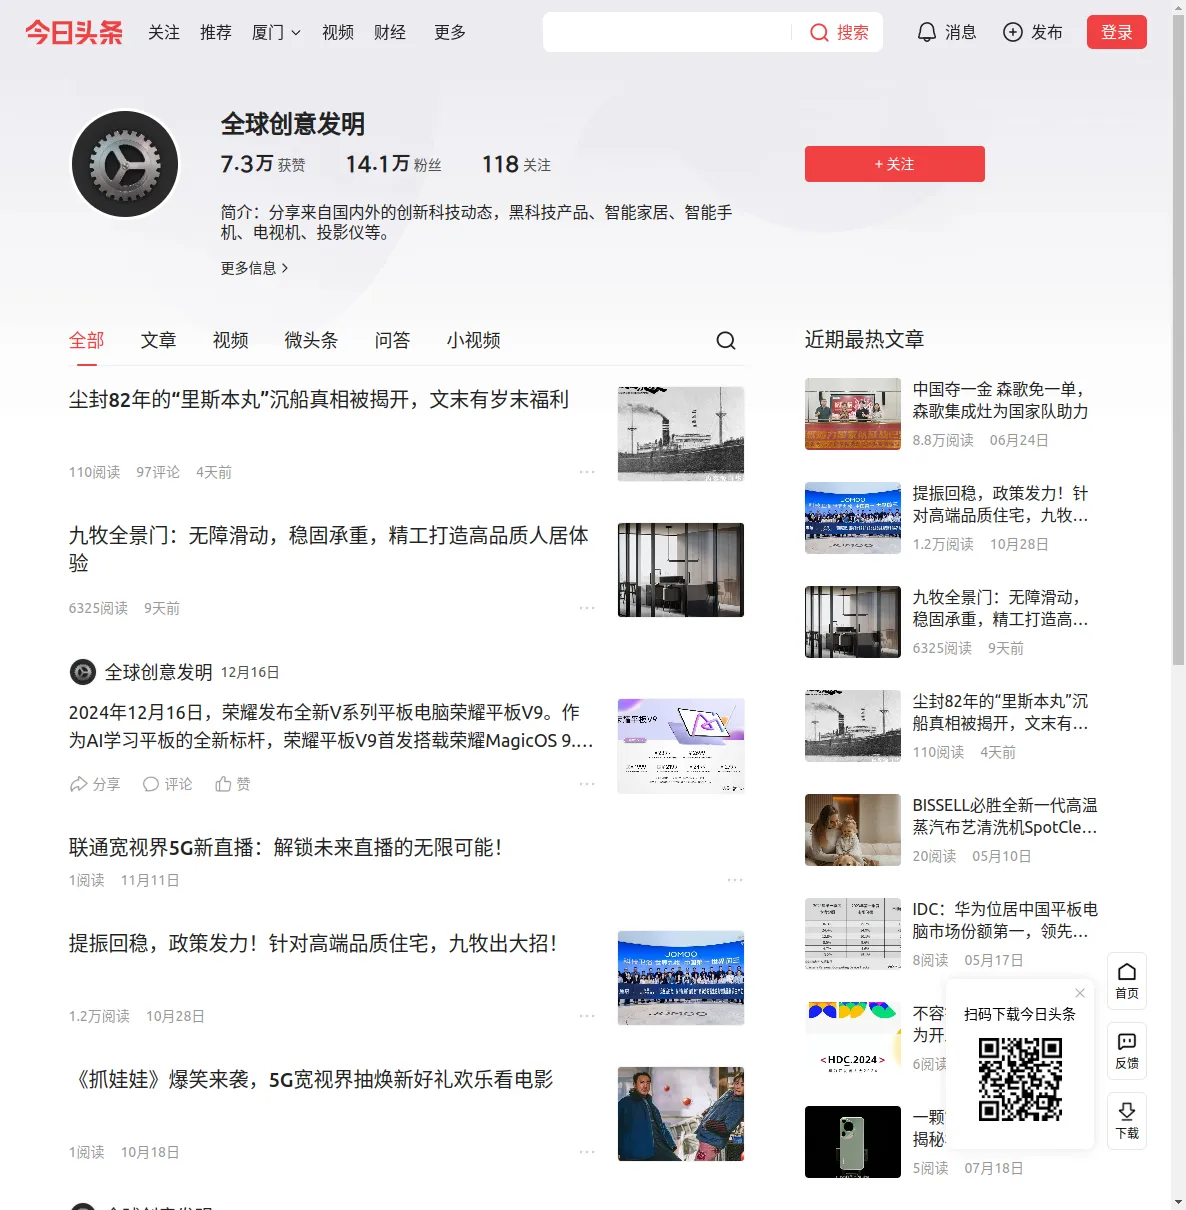Switch to the 问答 tab
Image resolution: width=1186 pixels, height=1210 pixels.
pyautogui.click(x=393, y=340)
